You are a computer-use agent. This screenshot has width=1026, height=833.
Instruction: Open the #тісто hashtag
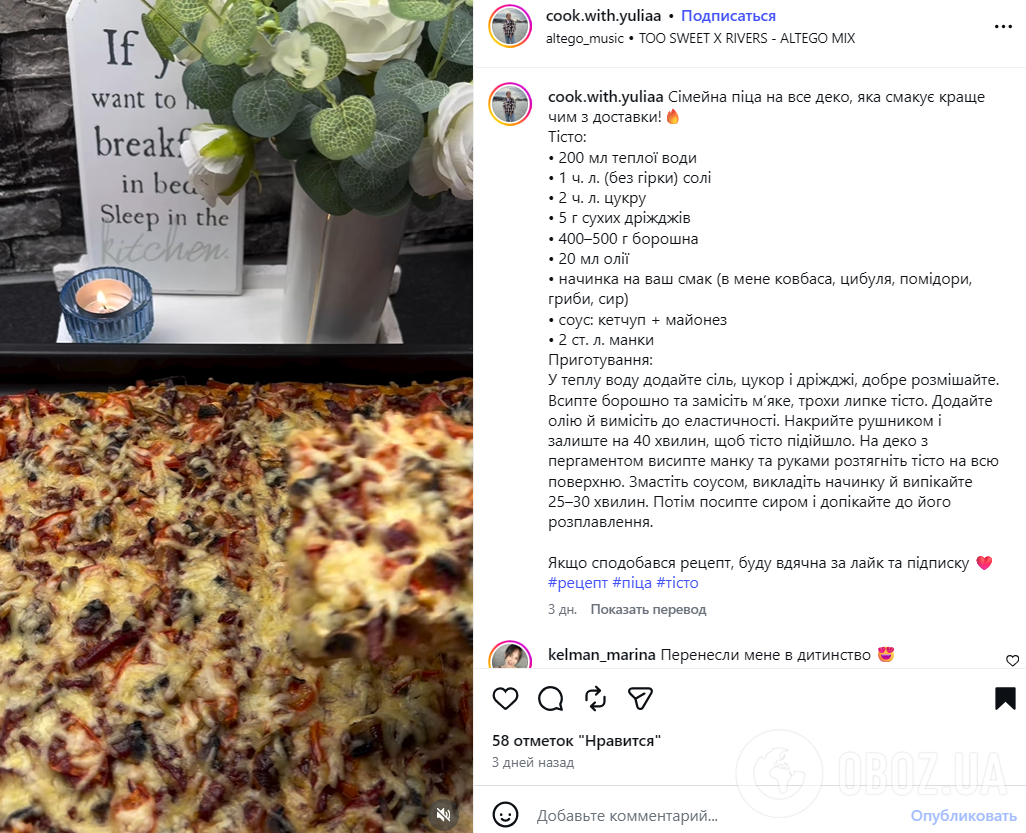pos(677,582)
